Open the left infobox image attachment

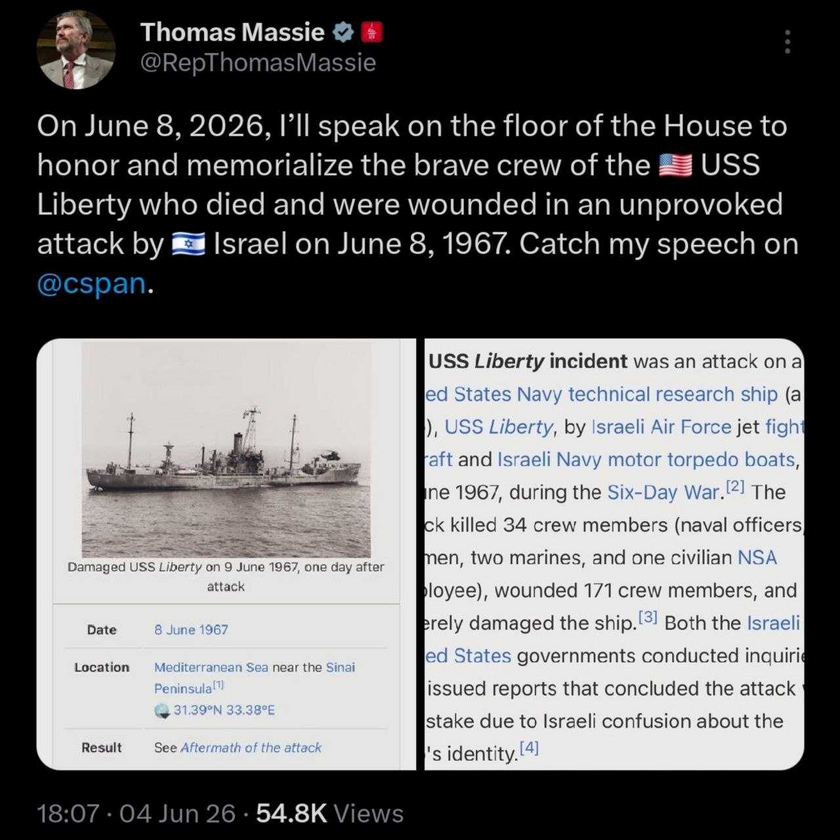pyautogui.click(x=226, y=554)
